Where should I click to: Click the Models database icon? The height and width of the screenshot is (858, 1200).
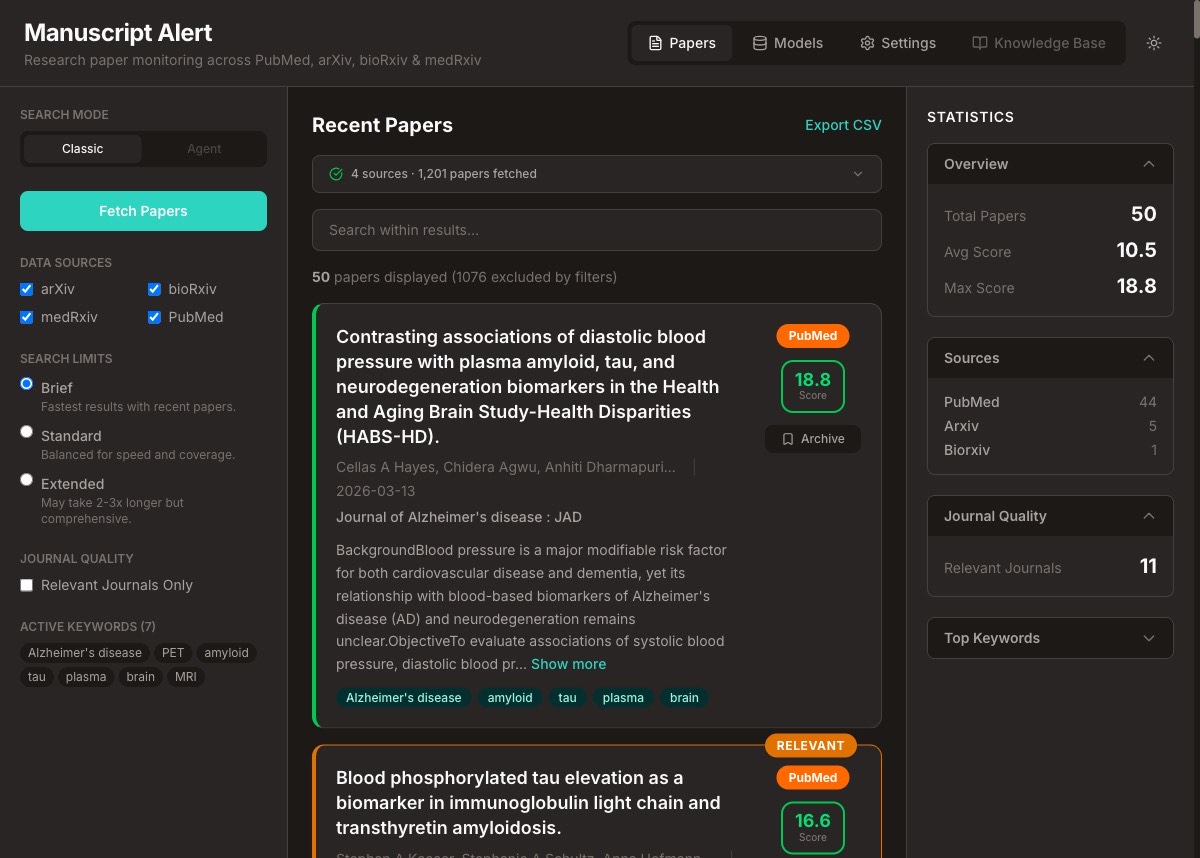pos(760,43)
